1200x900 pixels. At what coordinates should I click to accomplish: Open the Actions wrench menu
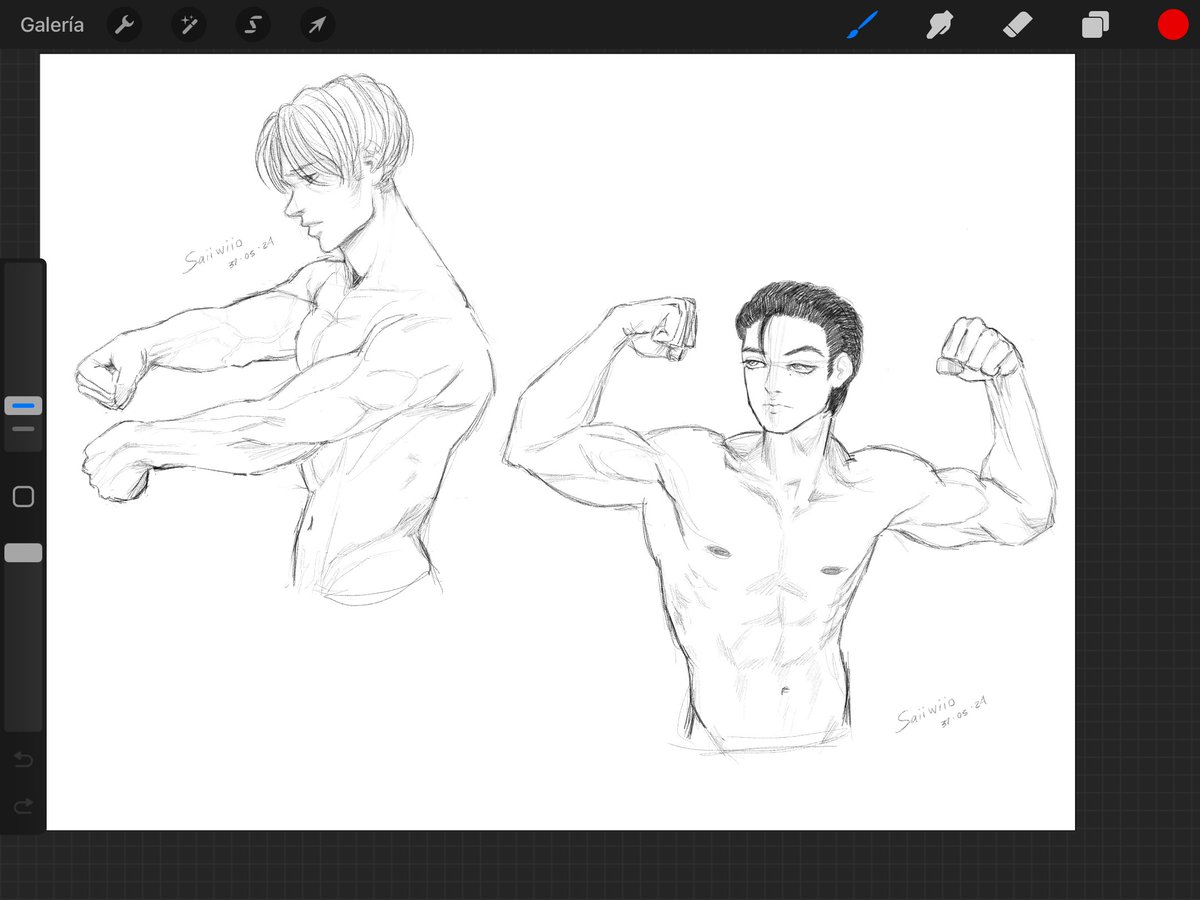click(124, 24)
